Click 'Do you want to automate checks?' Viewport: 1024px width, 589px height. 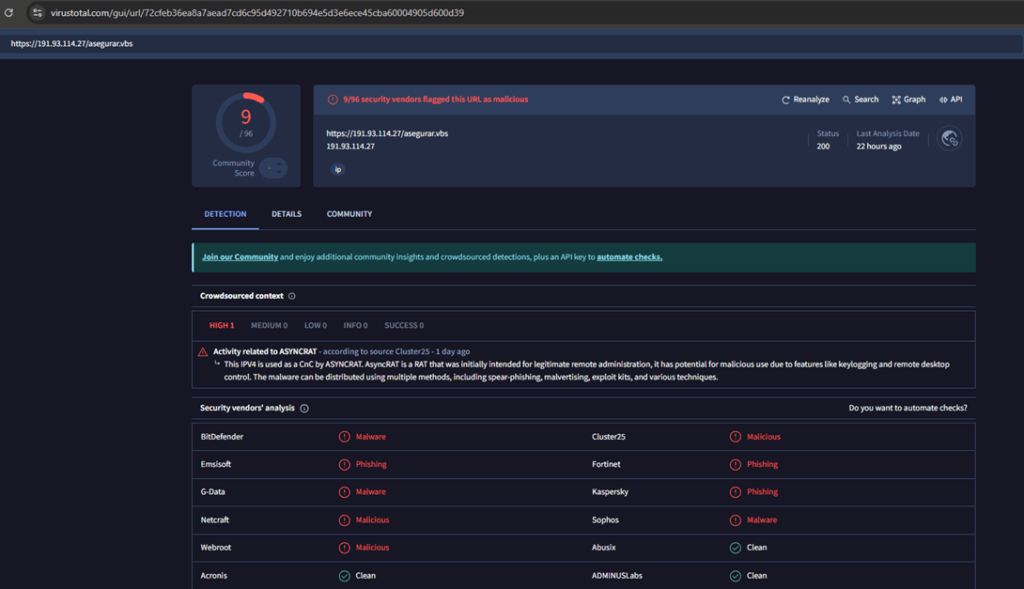(x=907, y=408)
